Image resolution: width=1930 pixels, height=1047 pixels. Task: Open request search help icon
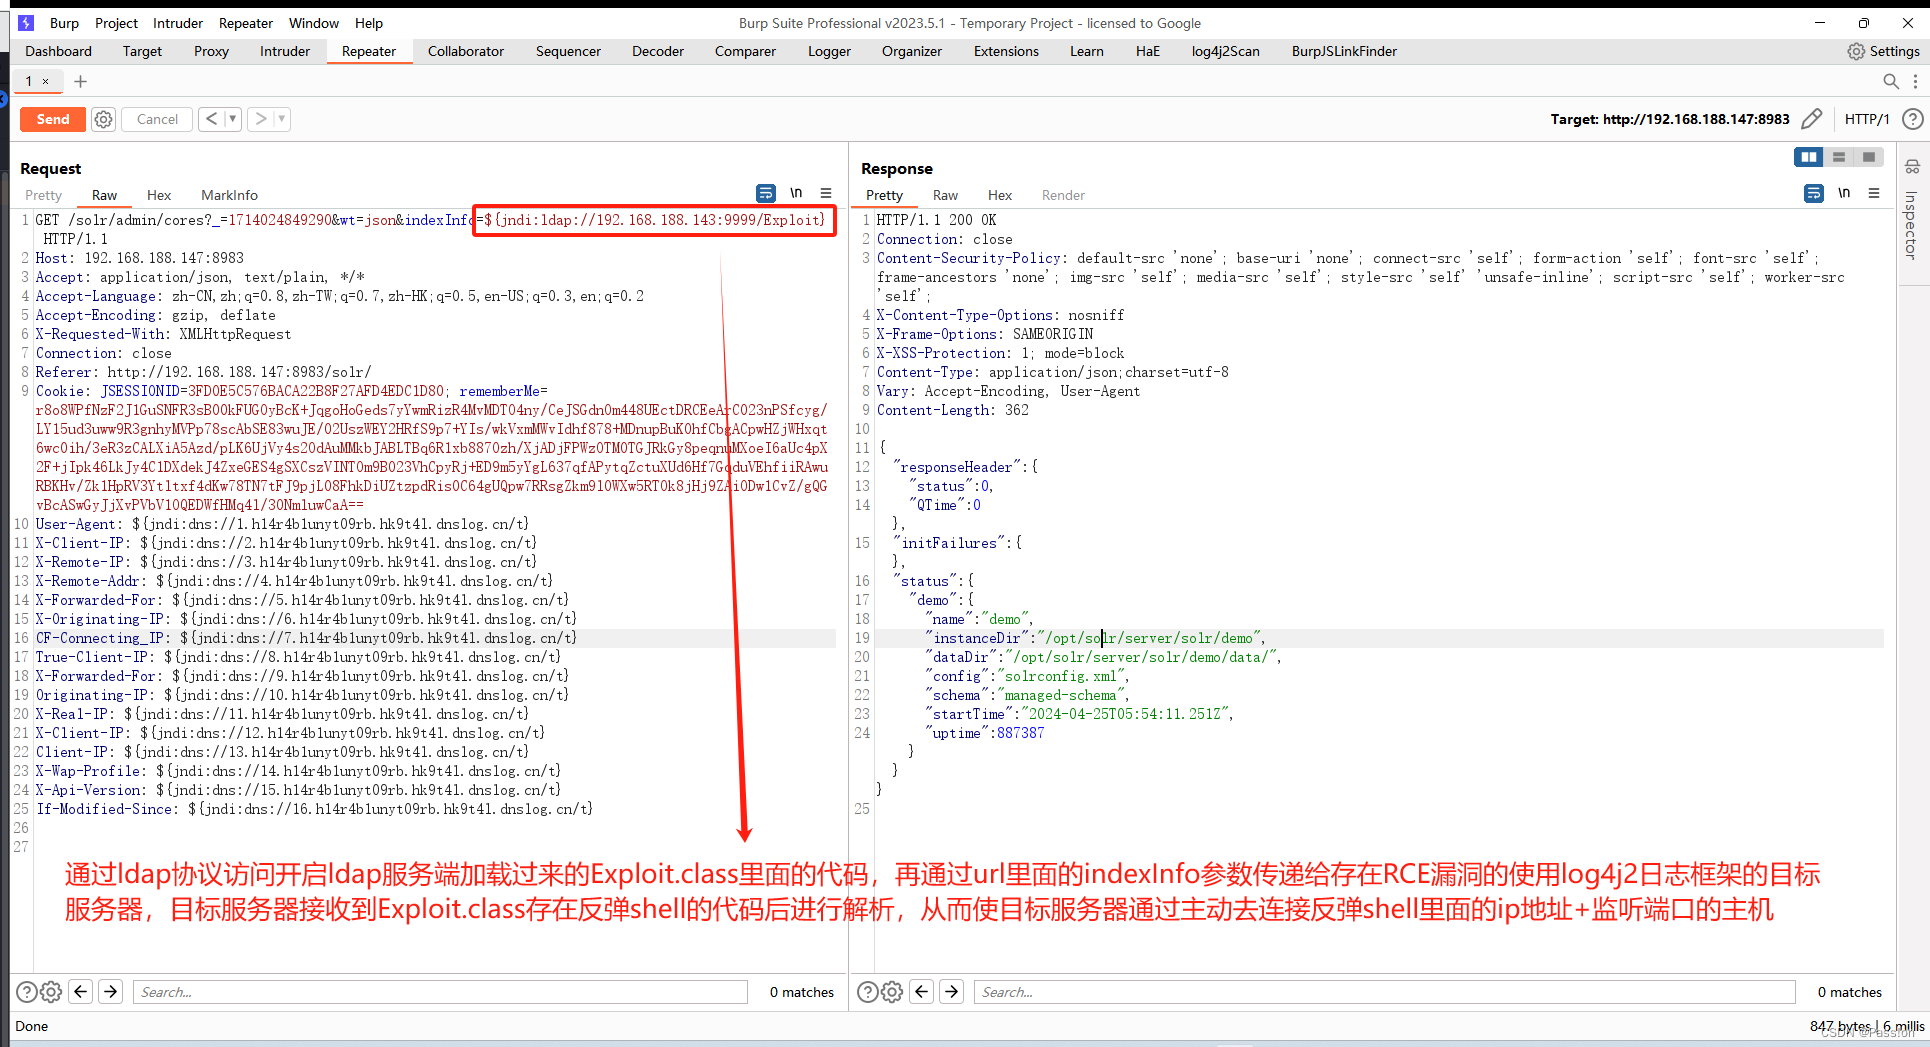click(x=27, y=992)
